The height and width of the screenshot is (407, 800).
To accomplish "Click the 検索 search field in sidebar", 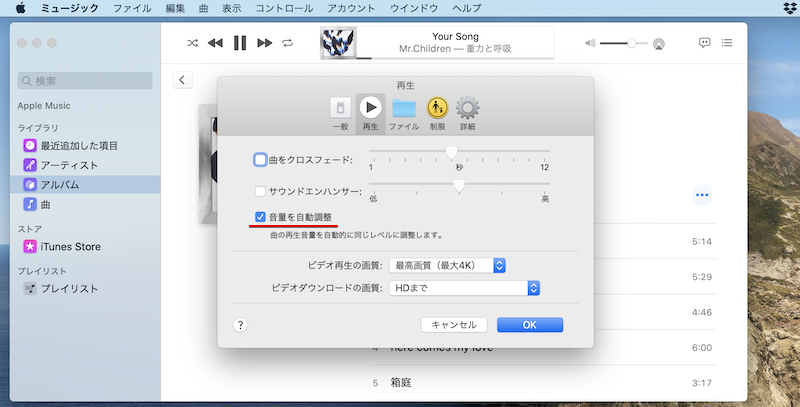I will (x=85, y=80).
